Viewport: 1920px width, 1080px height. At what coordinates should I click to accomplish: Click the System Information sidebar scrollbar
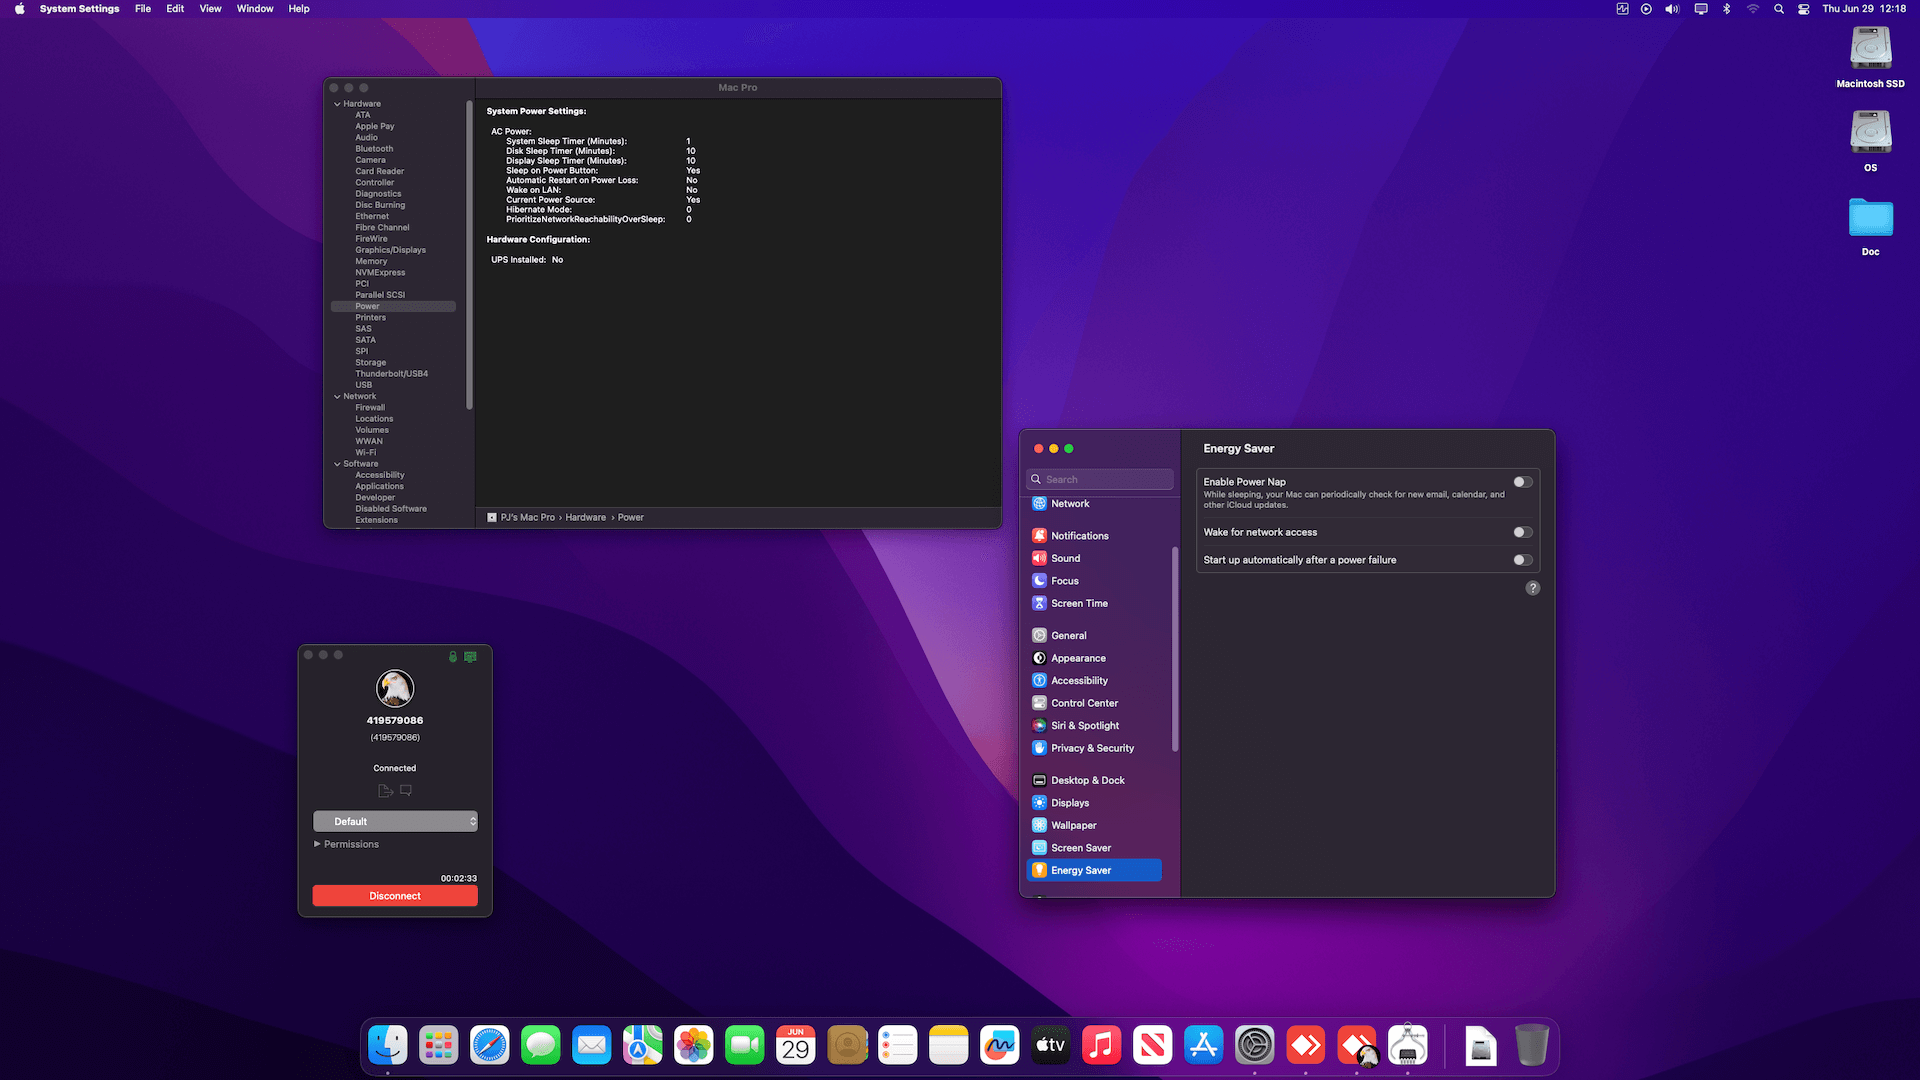click(x=469, y=255)
